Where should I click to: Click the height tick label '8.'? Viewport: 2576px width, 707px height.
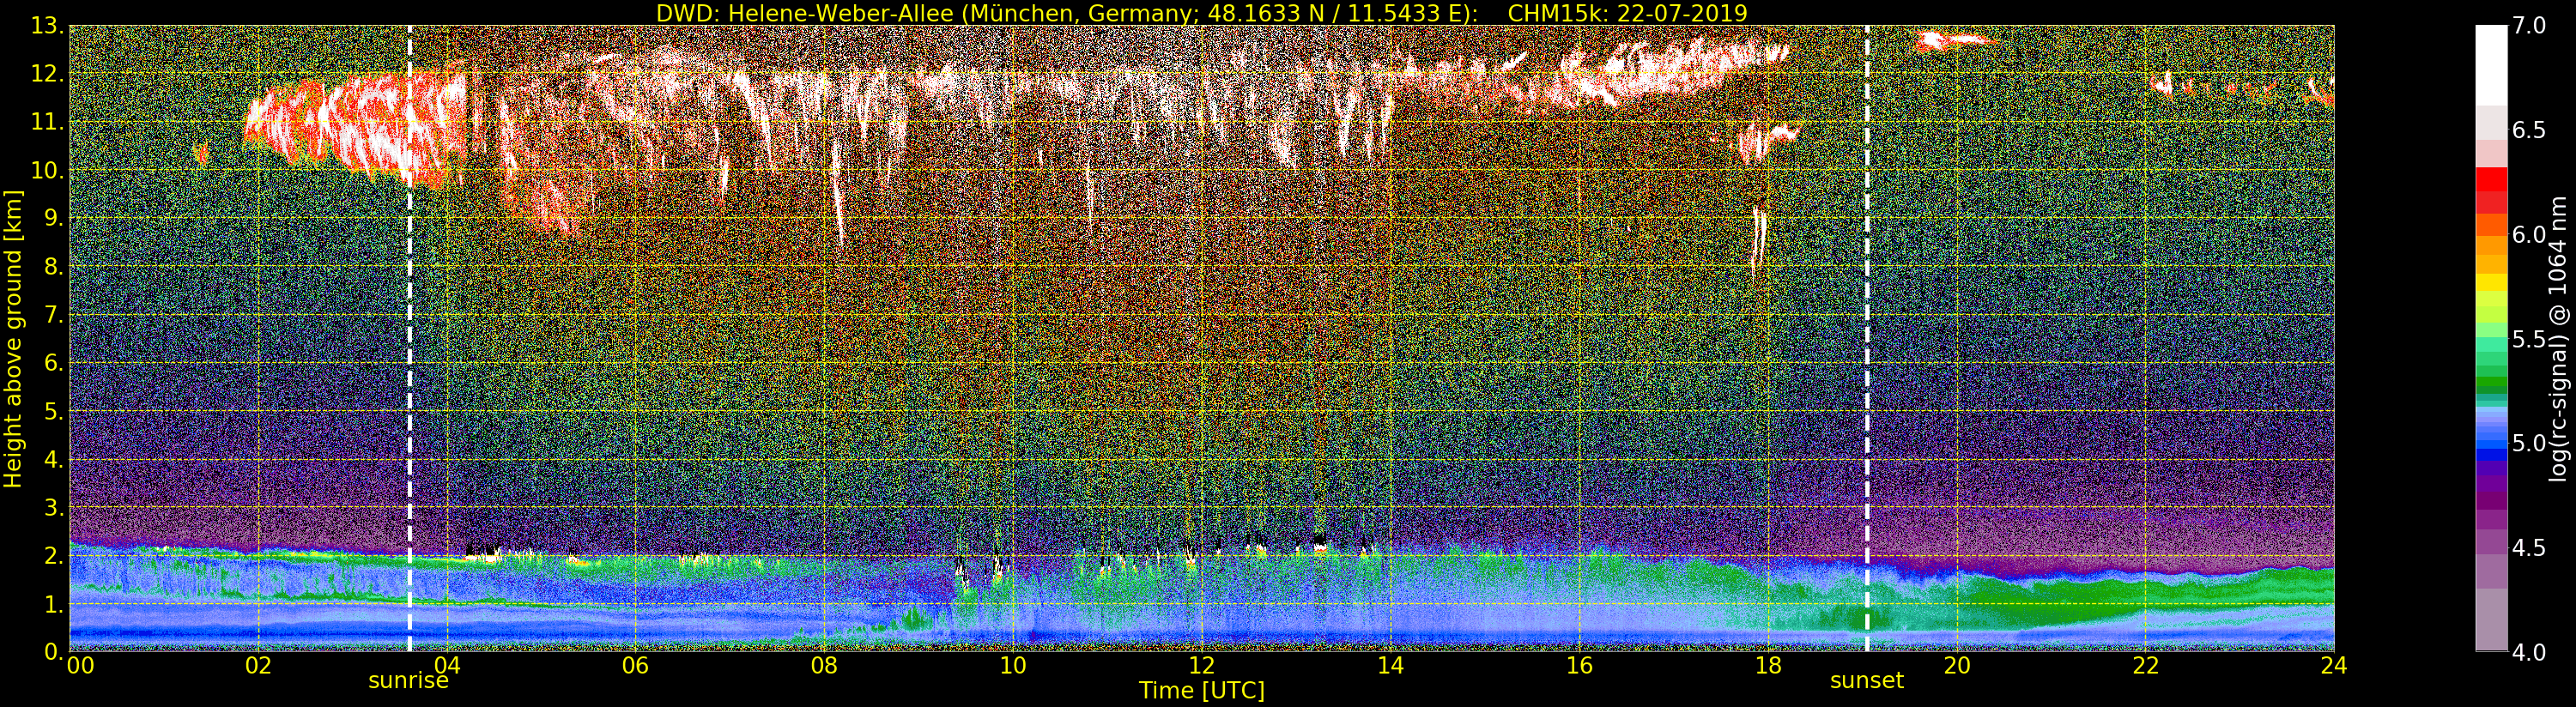tap(54, 267)
